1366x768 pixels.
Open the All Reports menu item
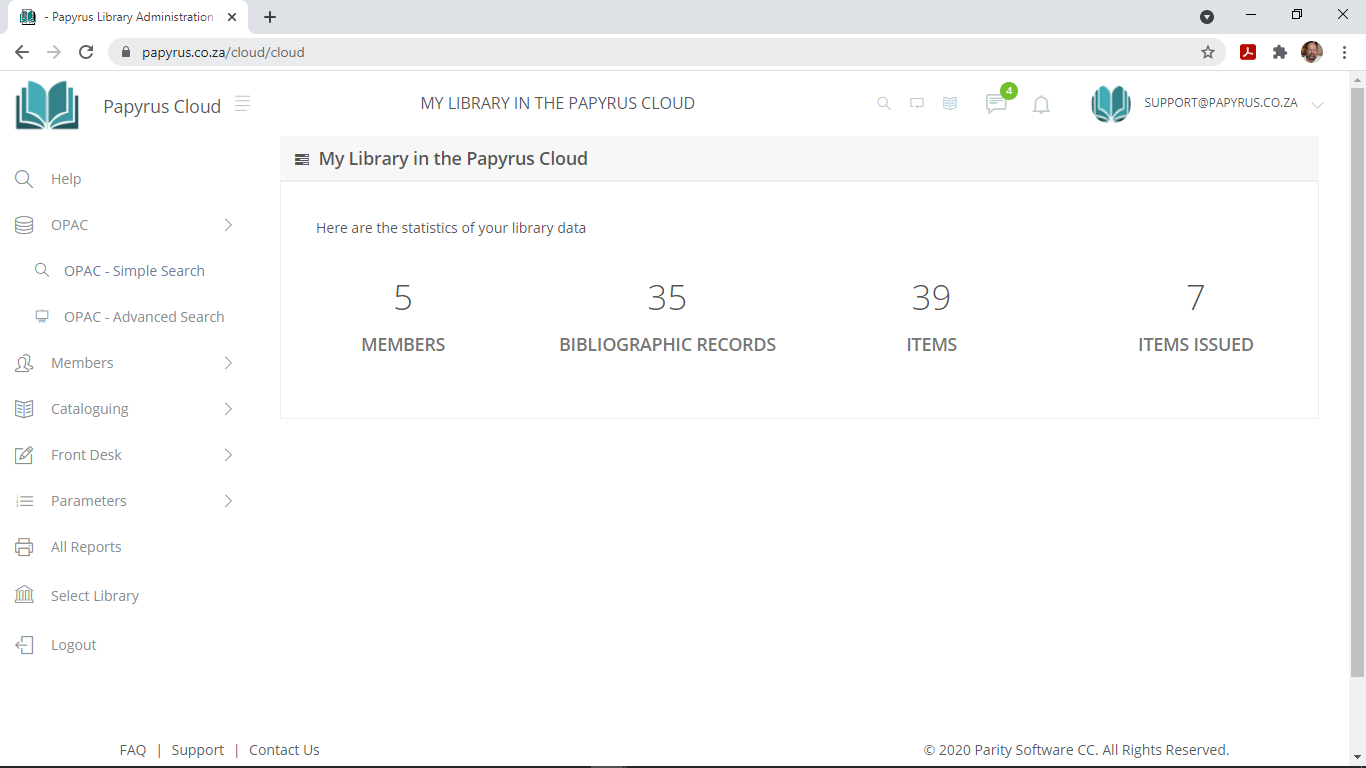tap(86, 547)
